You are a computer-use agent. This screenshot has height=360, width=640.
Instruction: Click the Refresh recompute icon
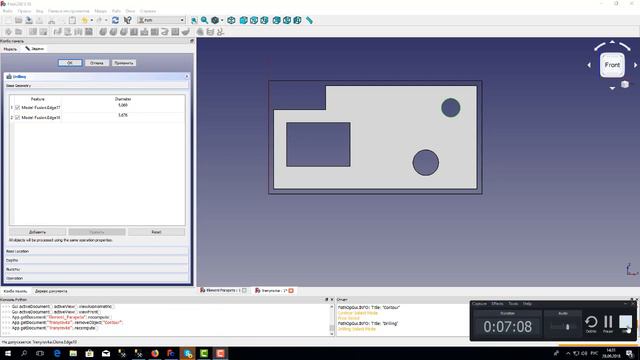(x=116, y=20)
